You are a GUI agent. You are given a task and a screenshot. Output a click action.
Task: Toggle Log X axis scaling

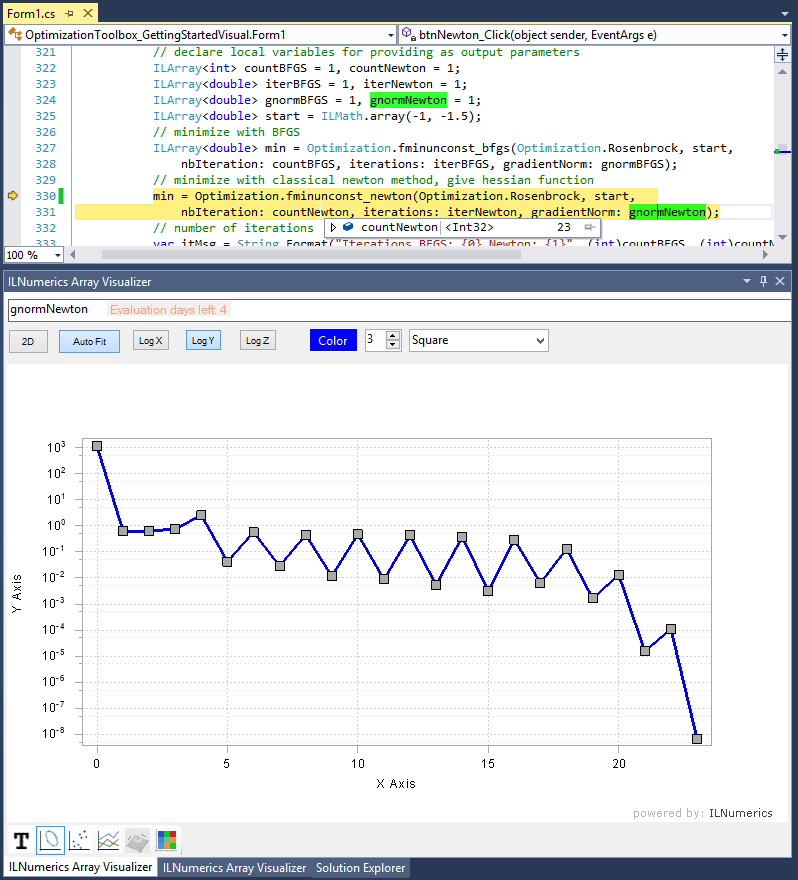pyautogui.click(x=150, y=341)
